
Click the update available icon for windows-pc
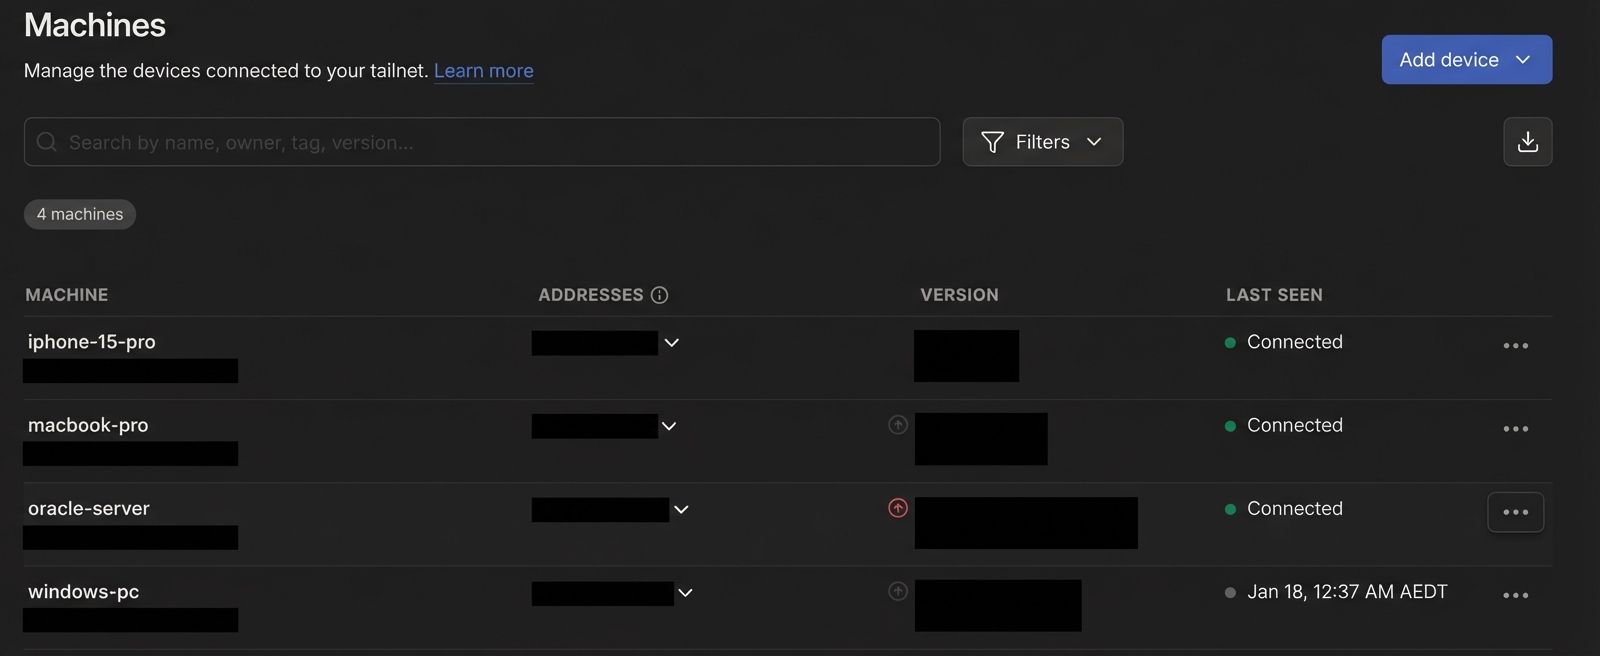(x=898, y=591)
